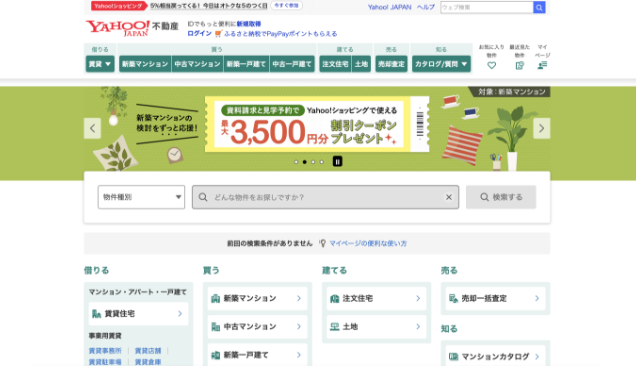This screenshot has height=366, width=636.
Task: Click the Yahoo! JAPAN top link
Action: click(389, 7)
